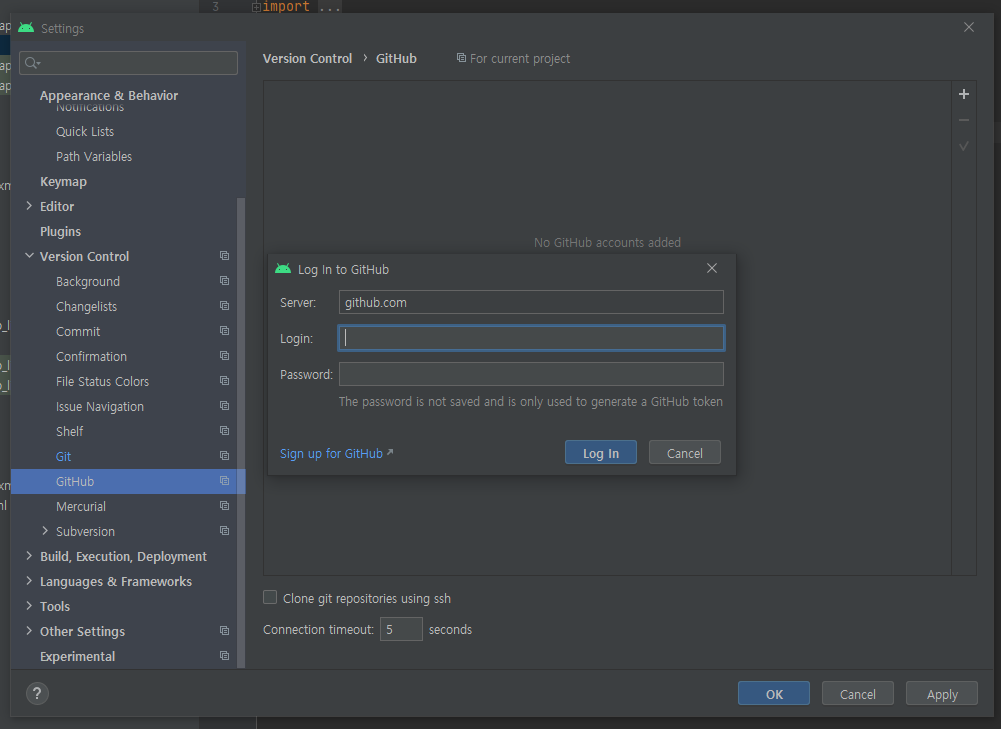The image size is (1001, 729).
Task: Click project-level icon beside Confirmation
Action: tap(224, 356)
